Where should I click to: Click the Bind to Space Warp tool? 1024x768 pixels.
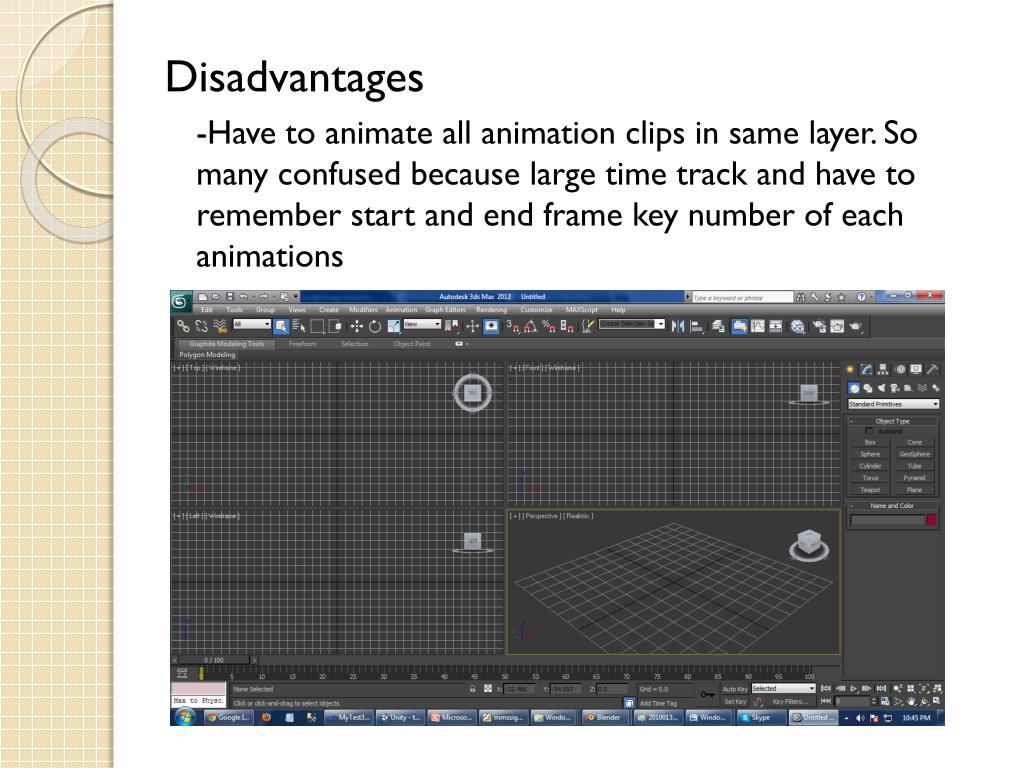[x=220, y=325]
